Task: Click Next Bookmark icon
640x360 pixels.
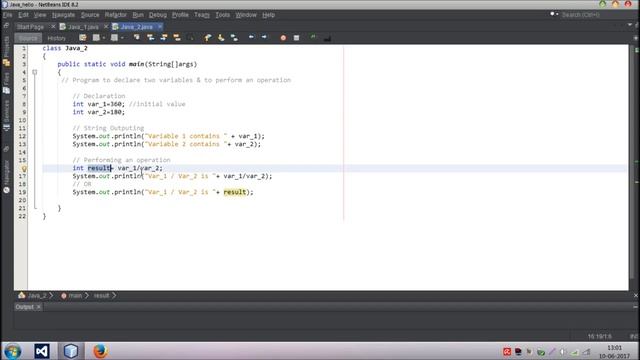Action: pyautogui.click(x=221, y=38)
